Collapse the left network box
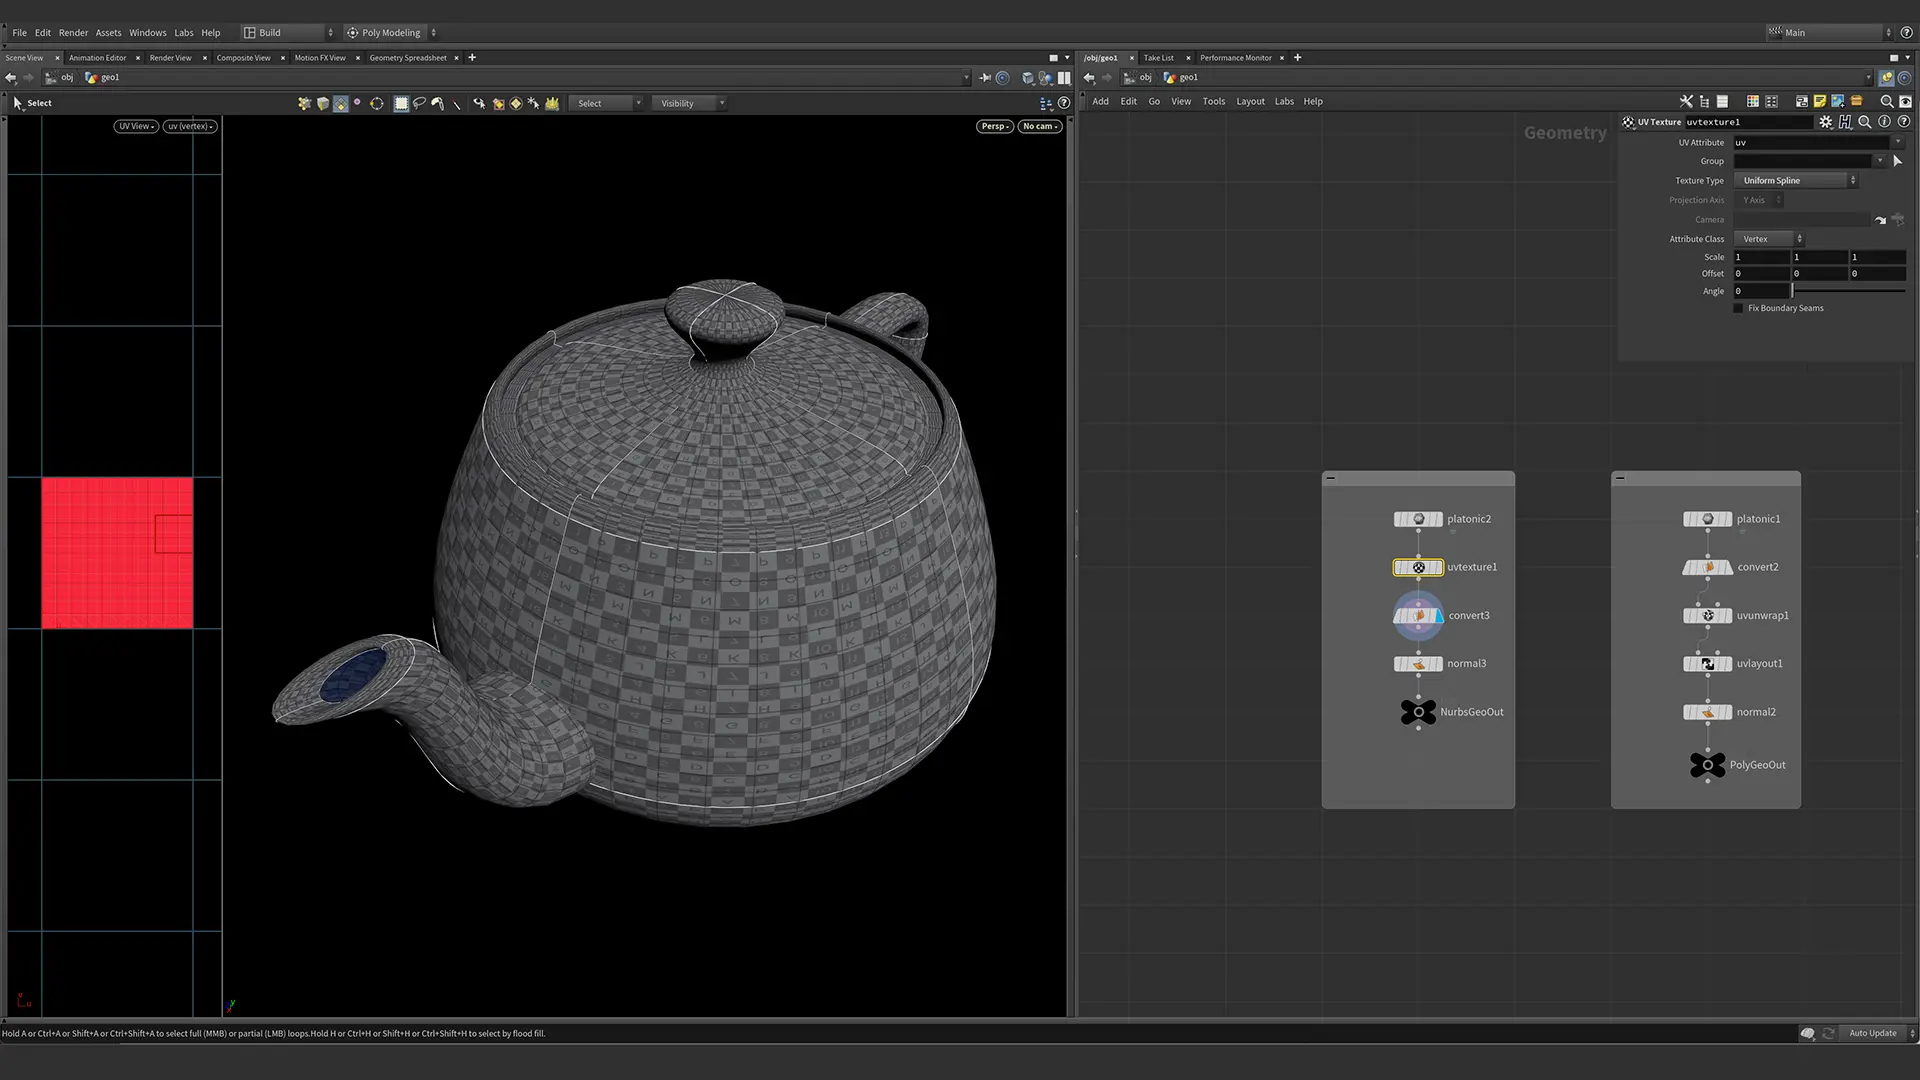 (1331, 478)
